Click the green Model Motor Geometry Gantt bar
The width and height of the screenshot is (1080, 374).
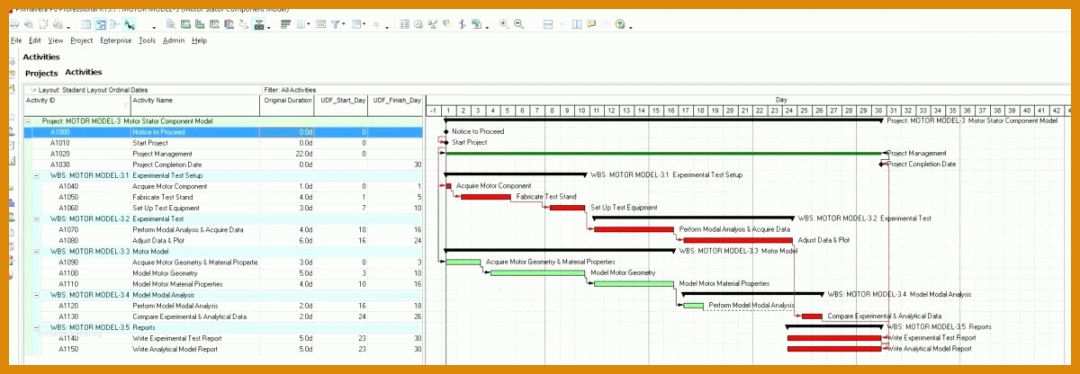click(537, 273)
